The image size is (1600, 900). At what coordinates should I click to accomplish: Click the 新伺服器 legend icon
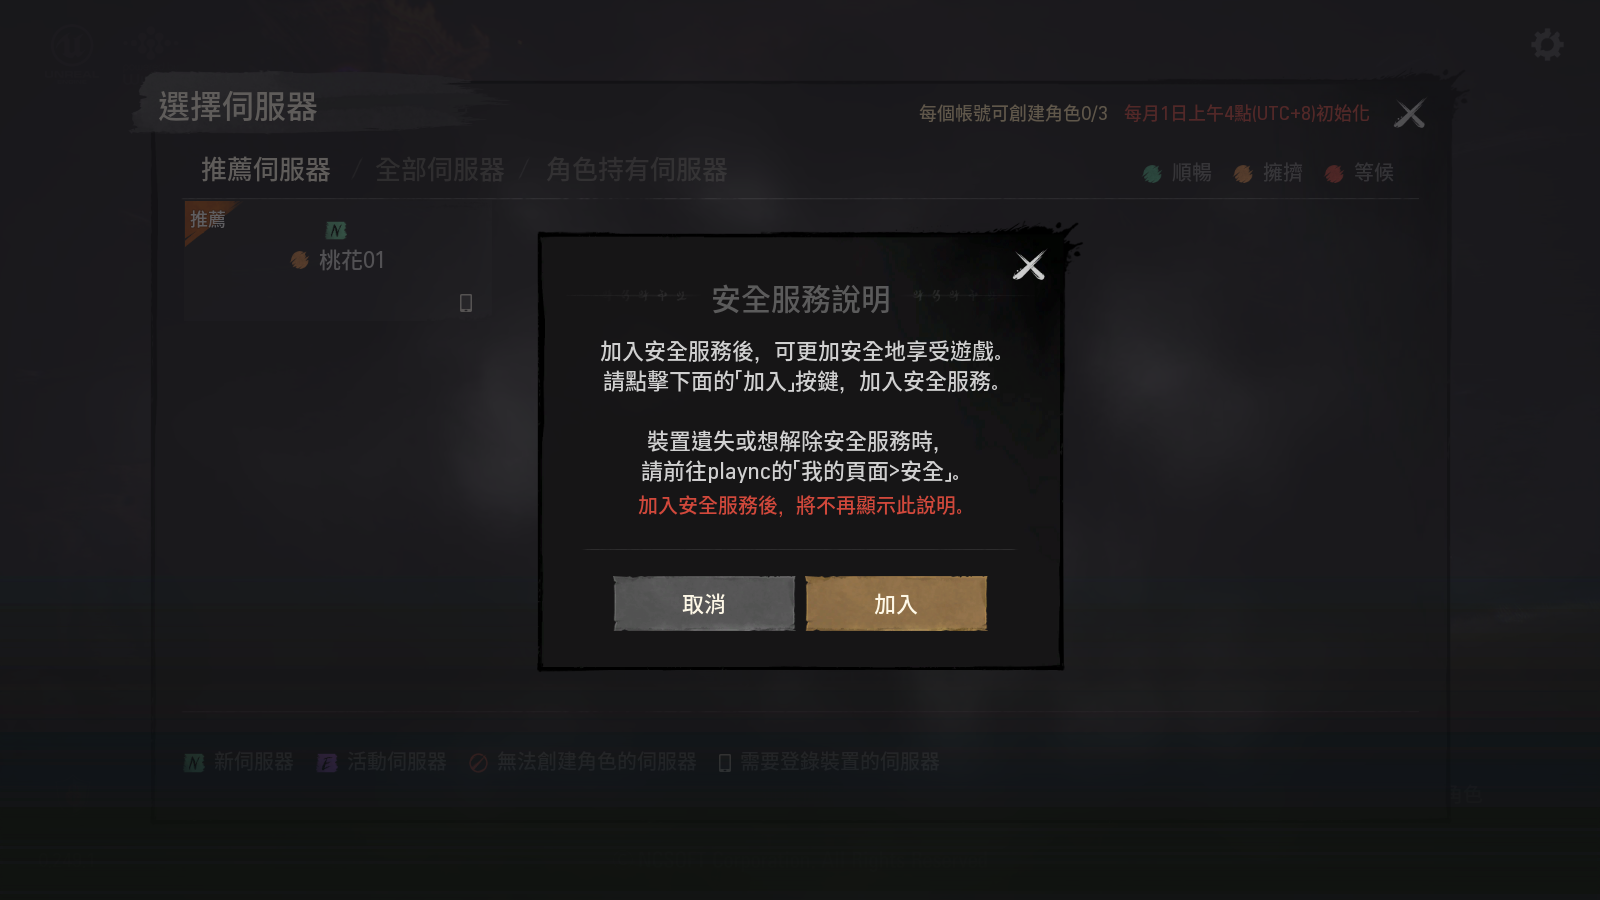(194, 763)
